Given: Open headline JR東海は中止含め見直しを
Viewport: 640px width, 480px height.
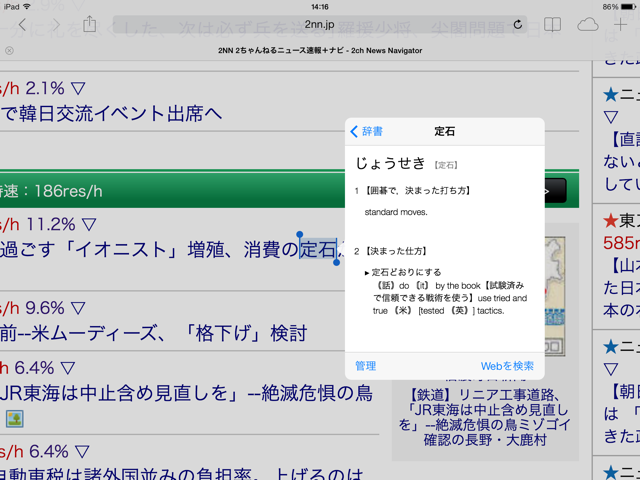Looking at the screenshot, I should (186, 393).
